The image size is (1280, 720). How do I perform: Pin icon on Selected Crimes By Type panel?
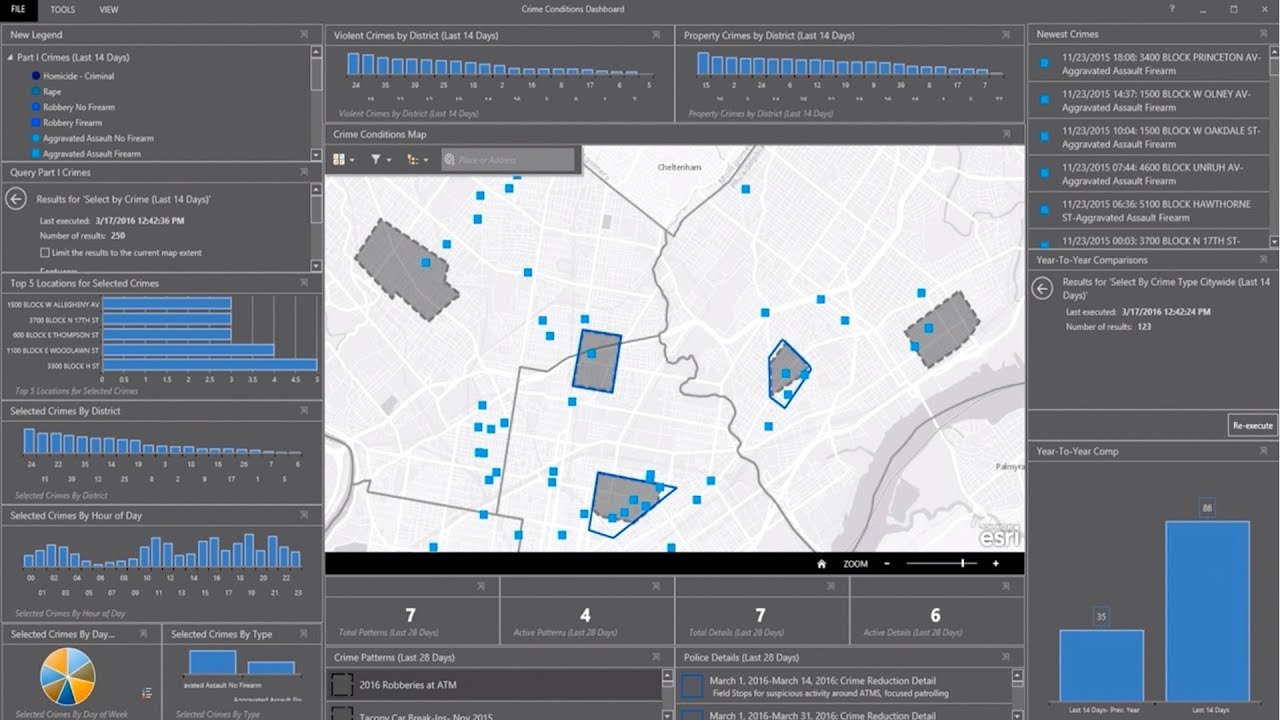pyautogui.click(x=304, y=633)
